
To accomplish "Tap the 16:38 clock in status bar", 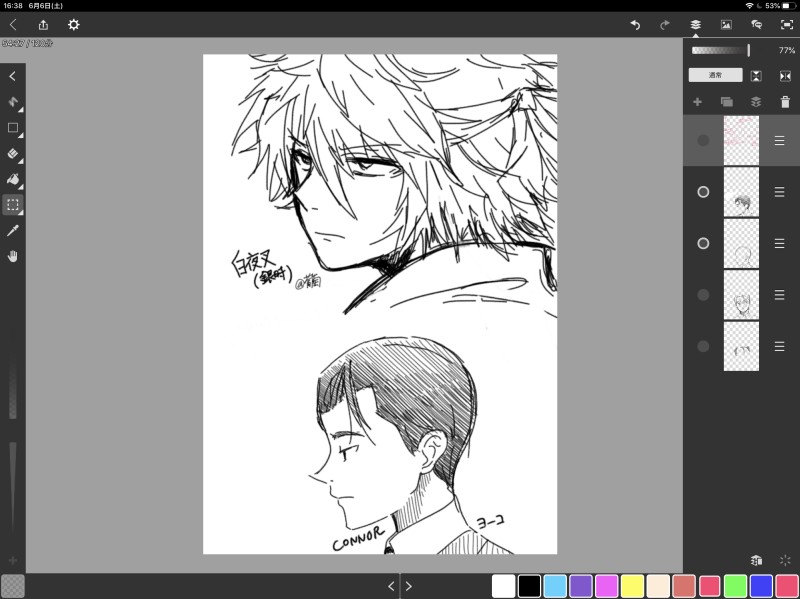I will click(x=13, y=6).
